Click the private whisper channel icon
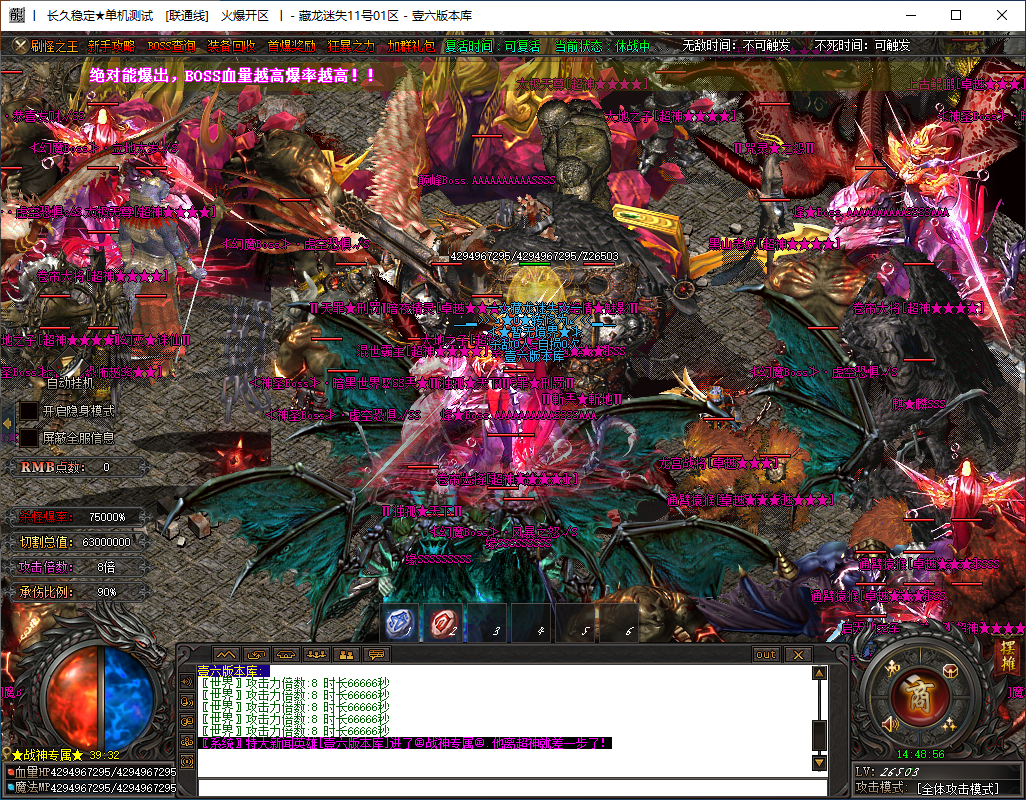 pos(187,701)
